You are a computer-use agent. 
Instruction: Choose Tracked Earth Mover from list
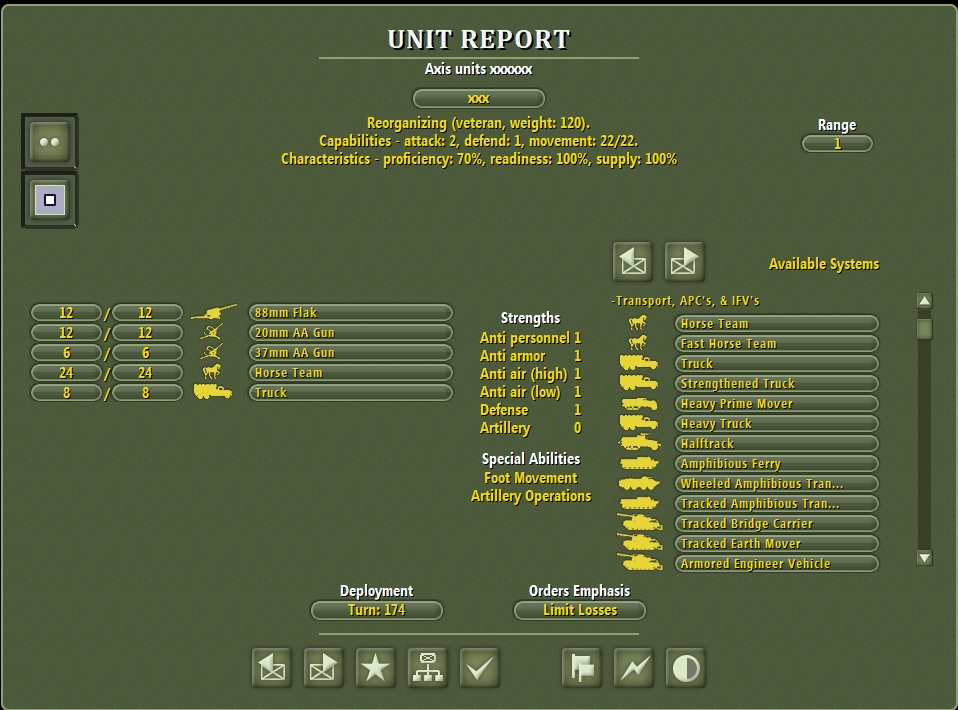pyautogui.click(x=777, y=543)
